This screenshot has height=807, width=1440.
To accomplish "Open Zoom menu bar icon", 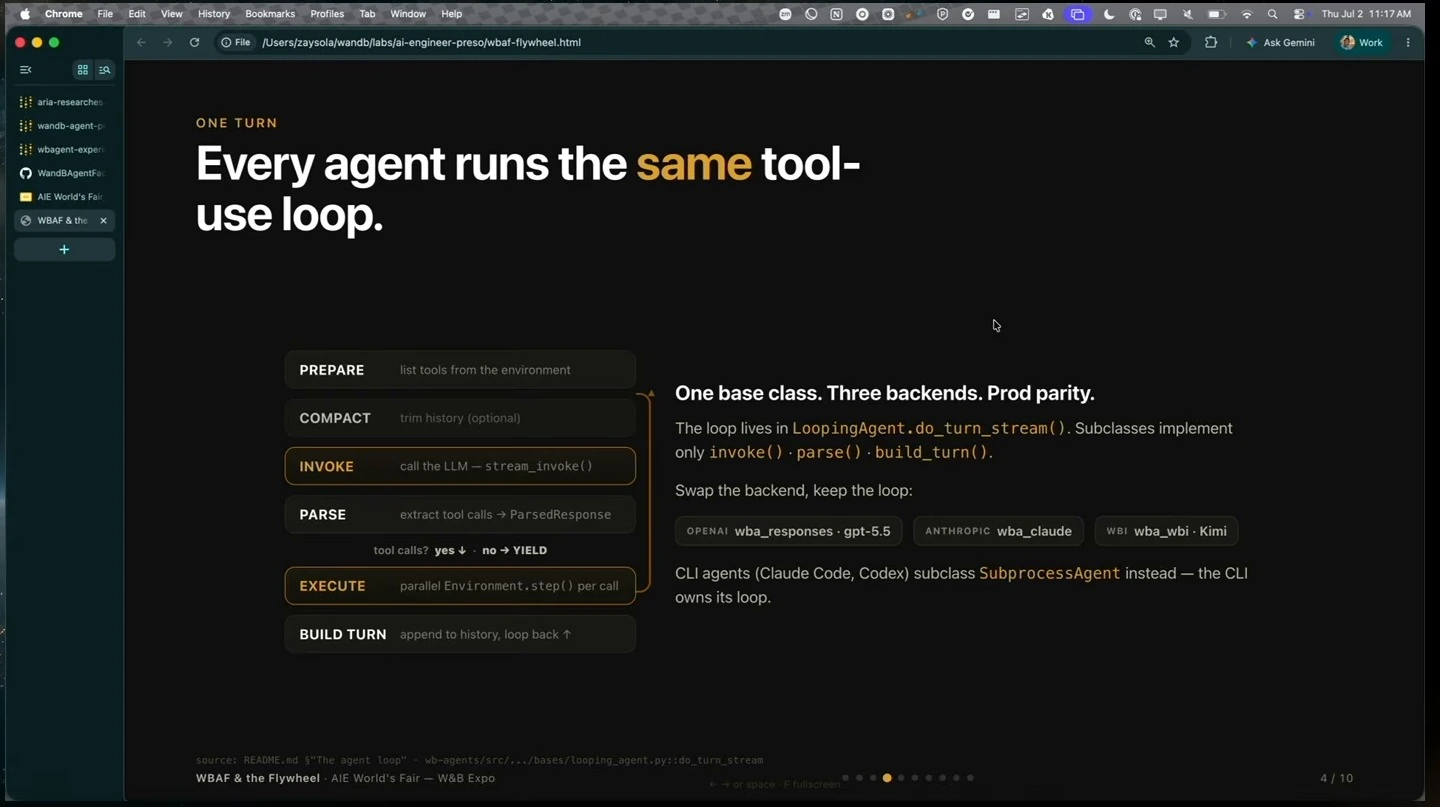I will click(x=786, y=14).
